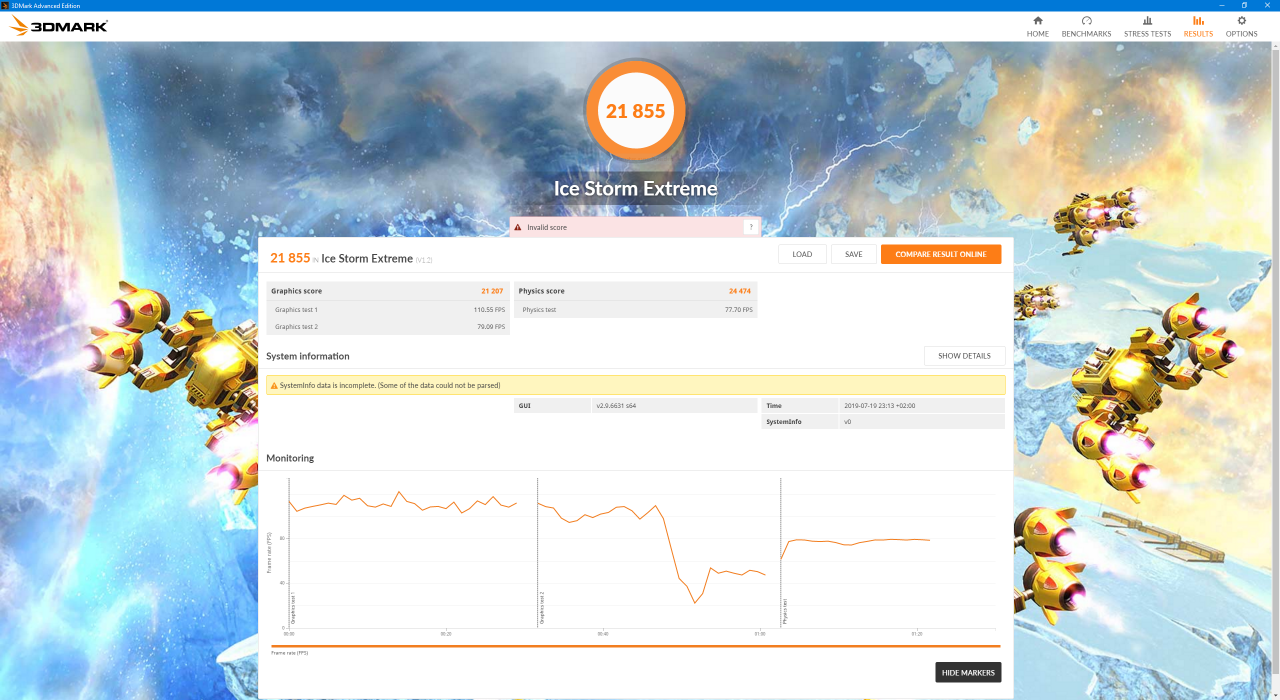
Task: Click the Graphics test 2 row
Action: 388,327
